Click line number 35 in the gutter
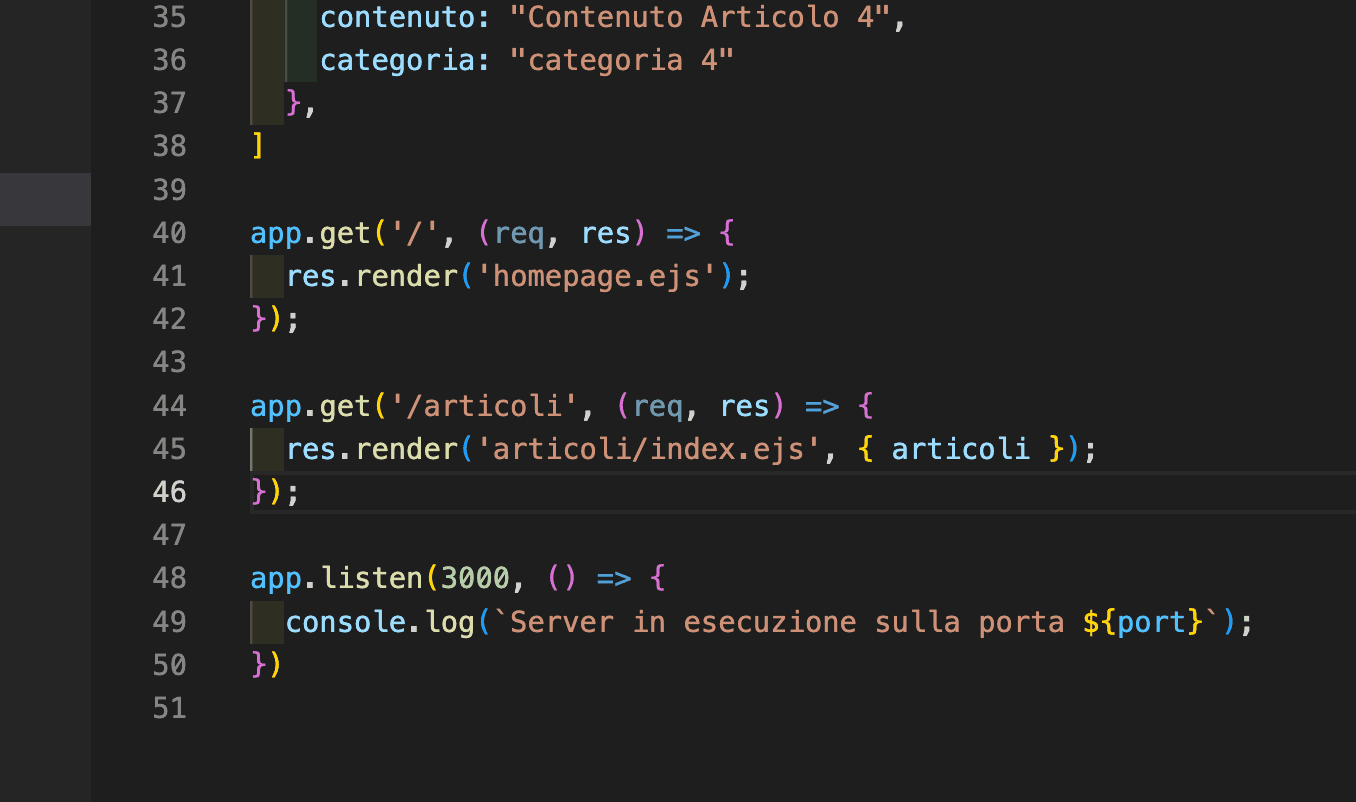Image resolution: width=1356 pixels, height=802 pixels. [169, 17]
